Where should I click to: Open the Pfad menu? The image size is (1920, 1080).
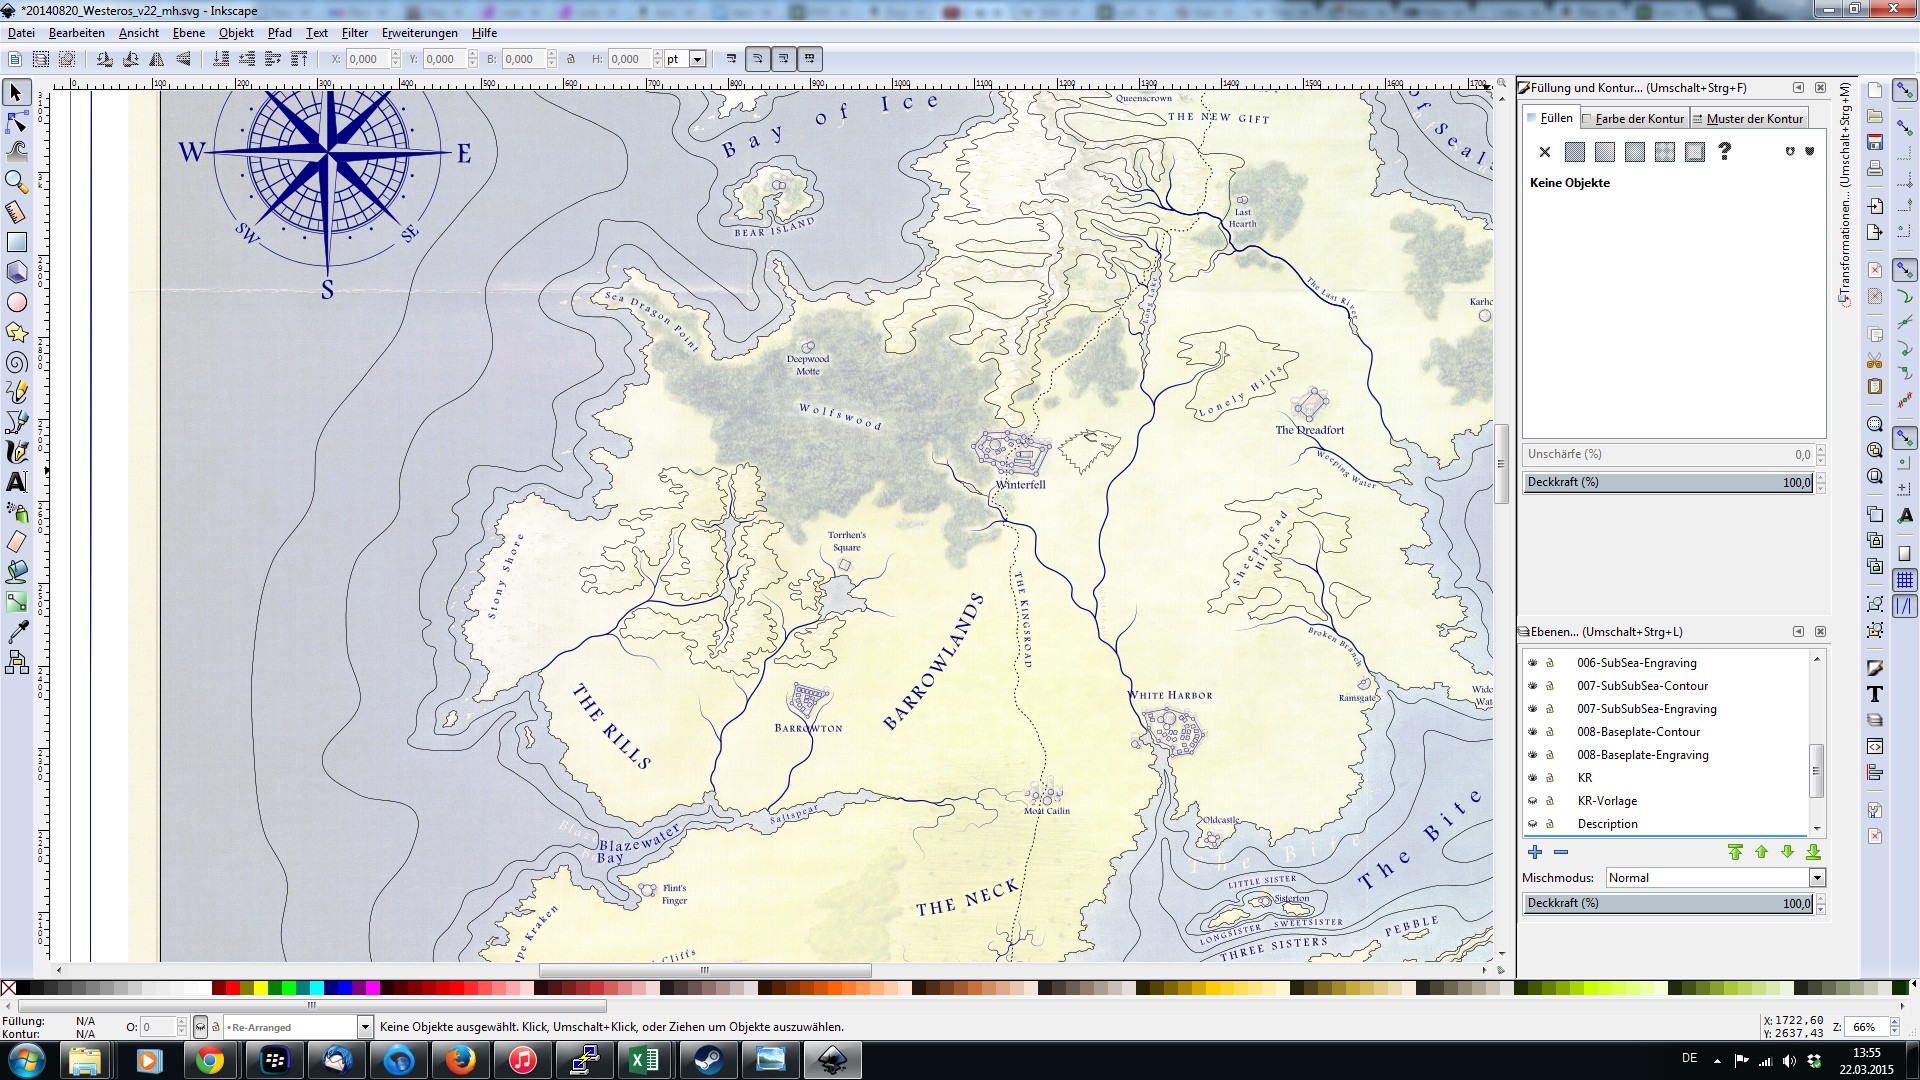[x=279, y=33]
